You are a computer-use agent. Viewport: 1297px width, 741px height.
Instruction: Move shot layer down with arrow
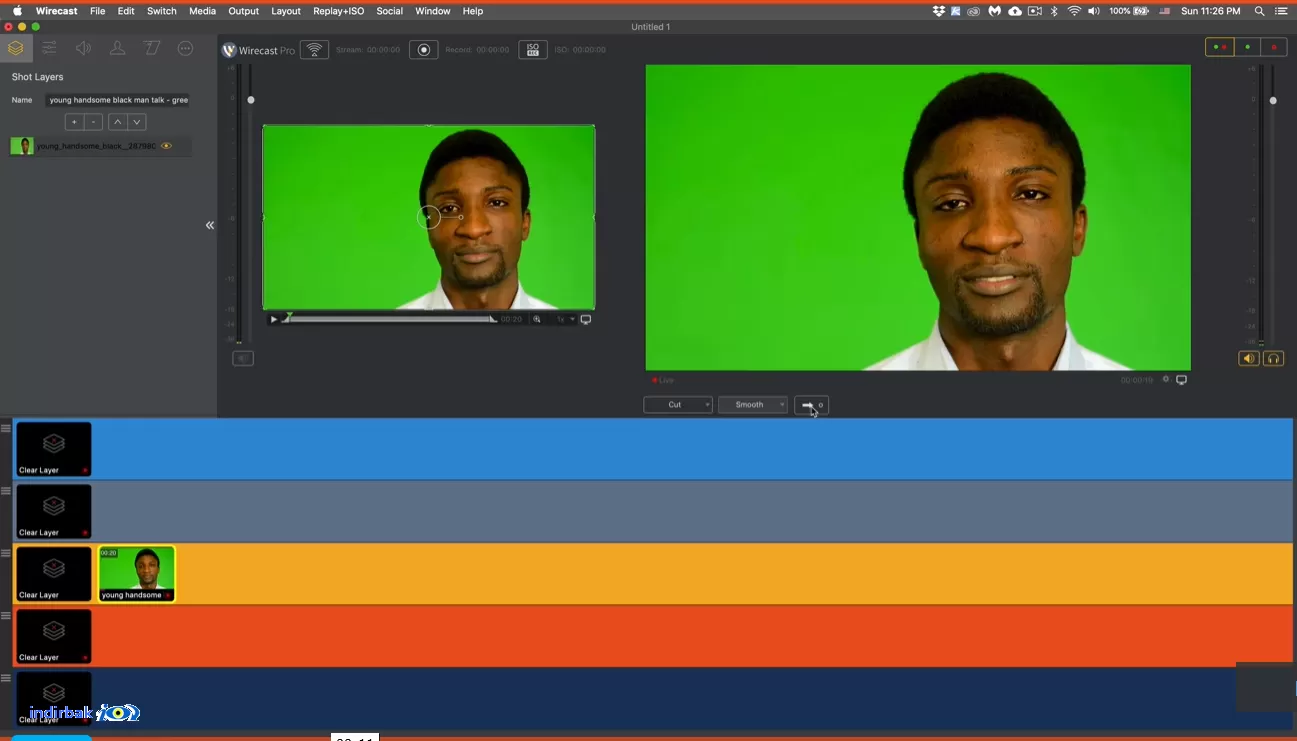coord(137,122)
